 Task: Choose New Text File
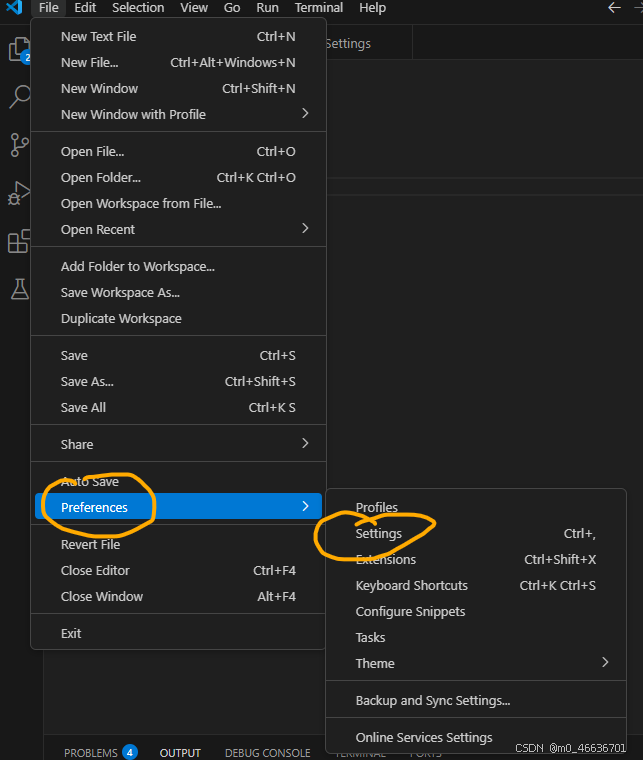point(178,36)
